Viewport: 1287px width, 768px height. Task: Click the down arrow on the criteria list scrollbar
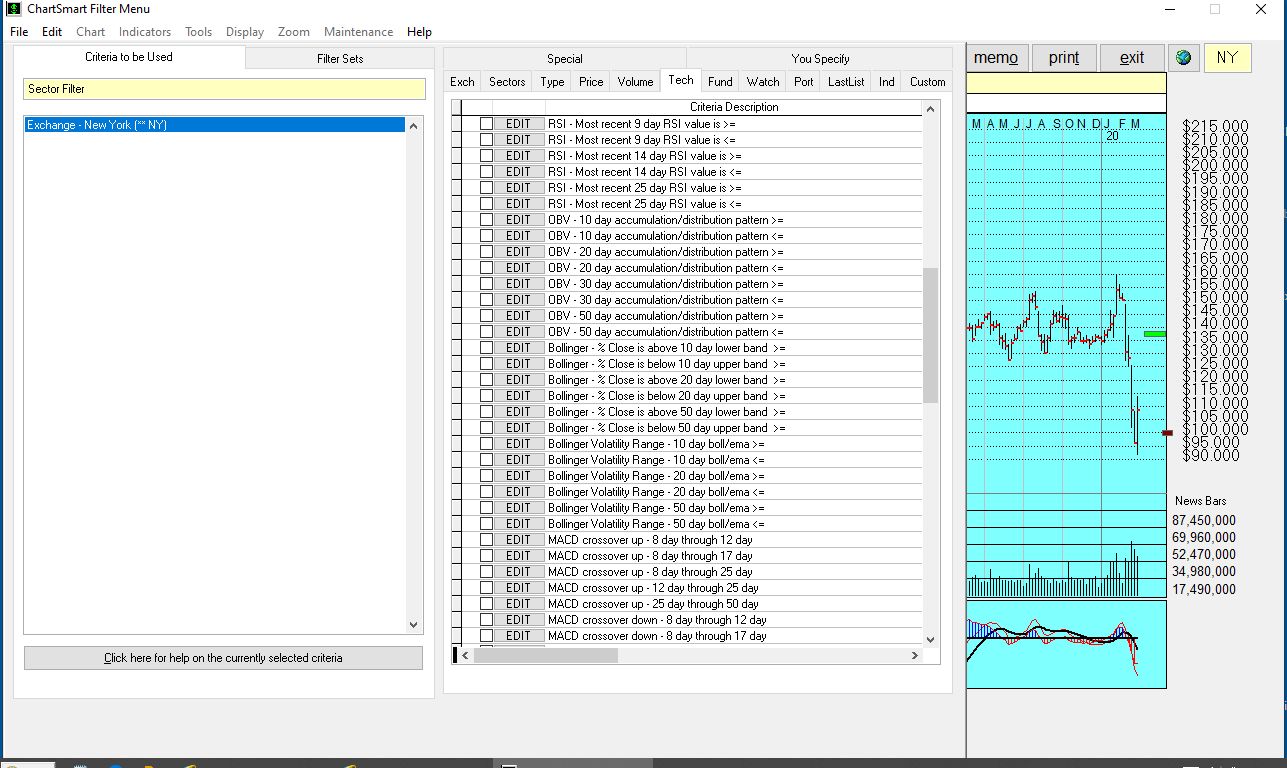point(931,639)
